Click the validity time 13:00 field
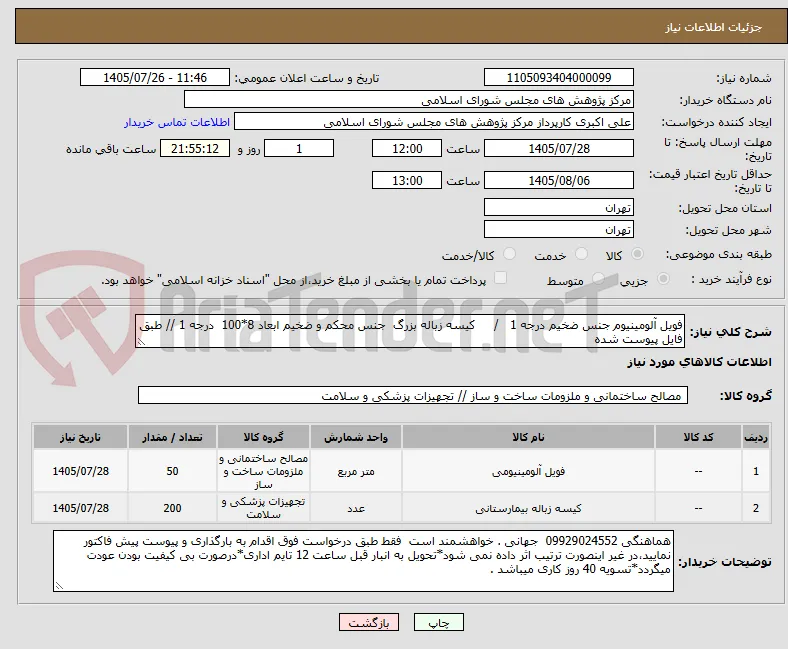The height and width of the screenshot is (649, 788). pos(407,180)
